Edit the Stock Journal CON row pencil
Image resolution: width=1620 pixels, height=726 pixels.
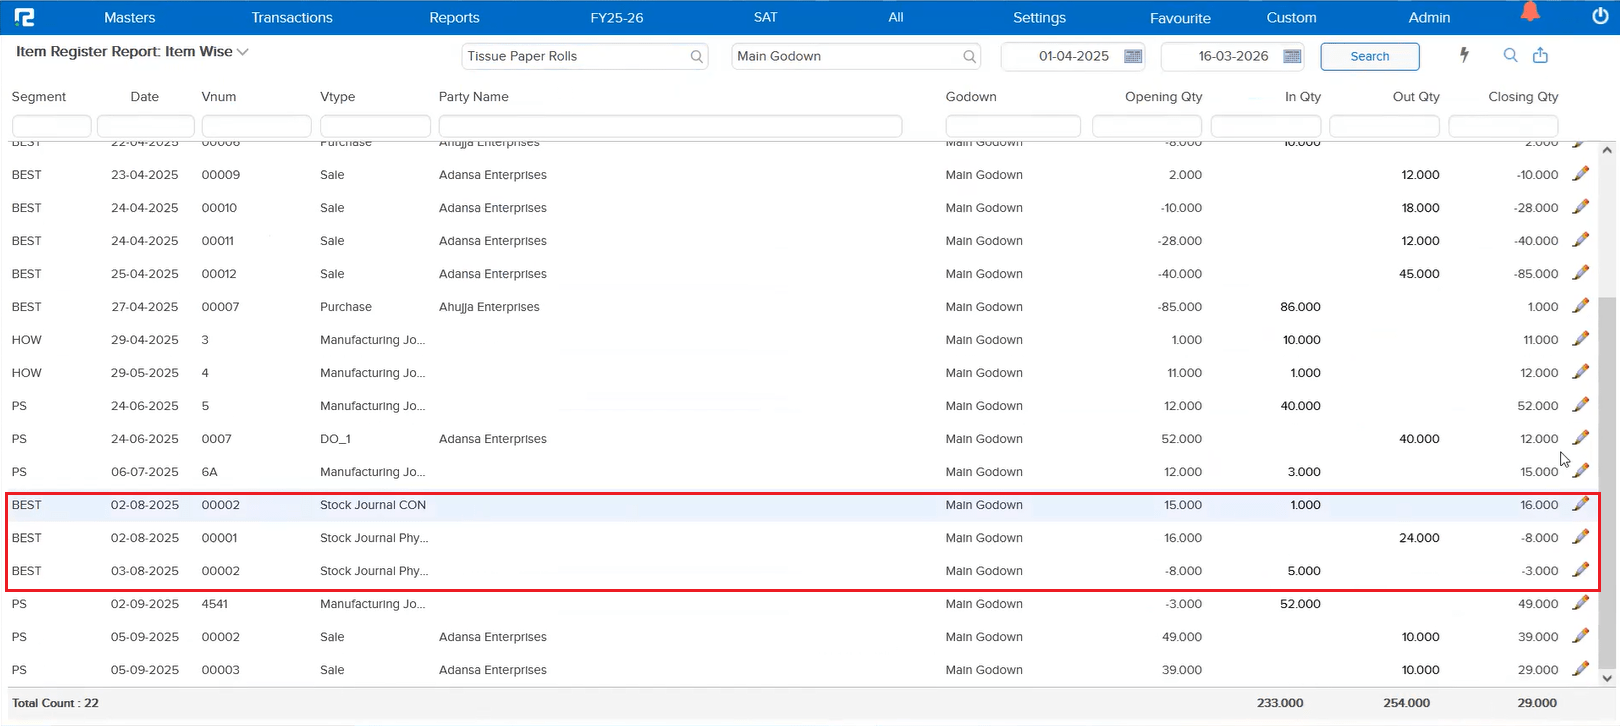click(1580, 504)
